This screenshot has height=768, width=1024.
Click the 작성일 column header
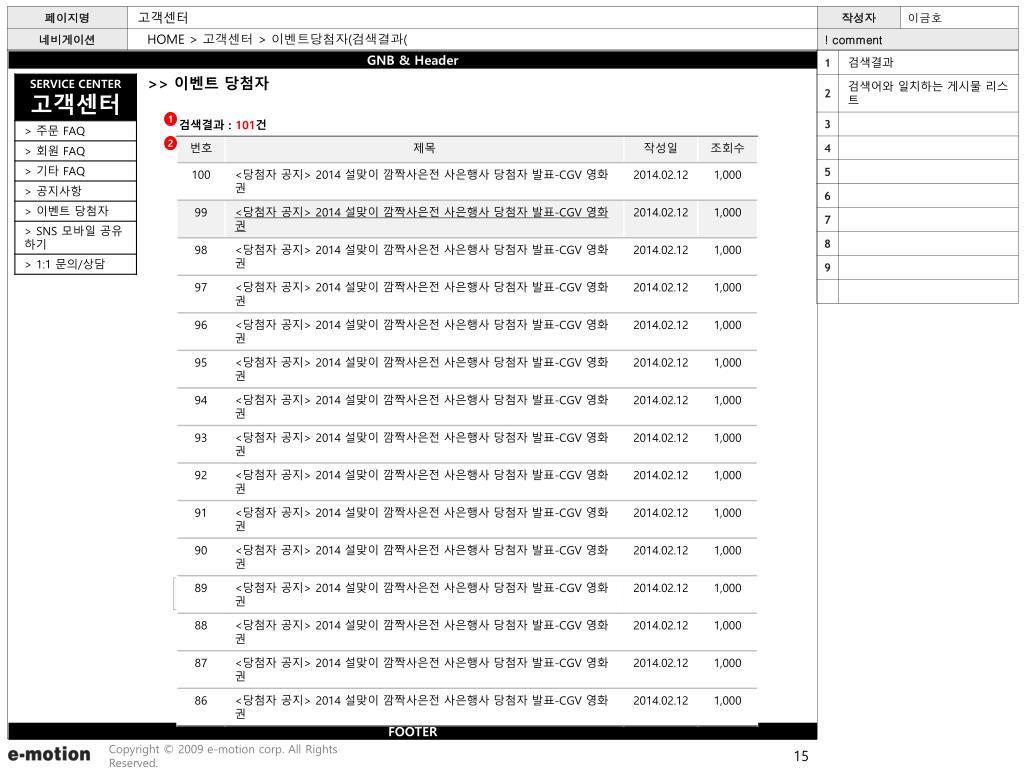click(x=660, y=148)
